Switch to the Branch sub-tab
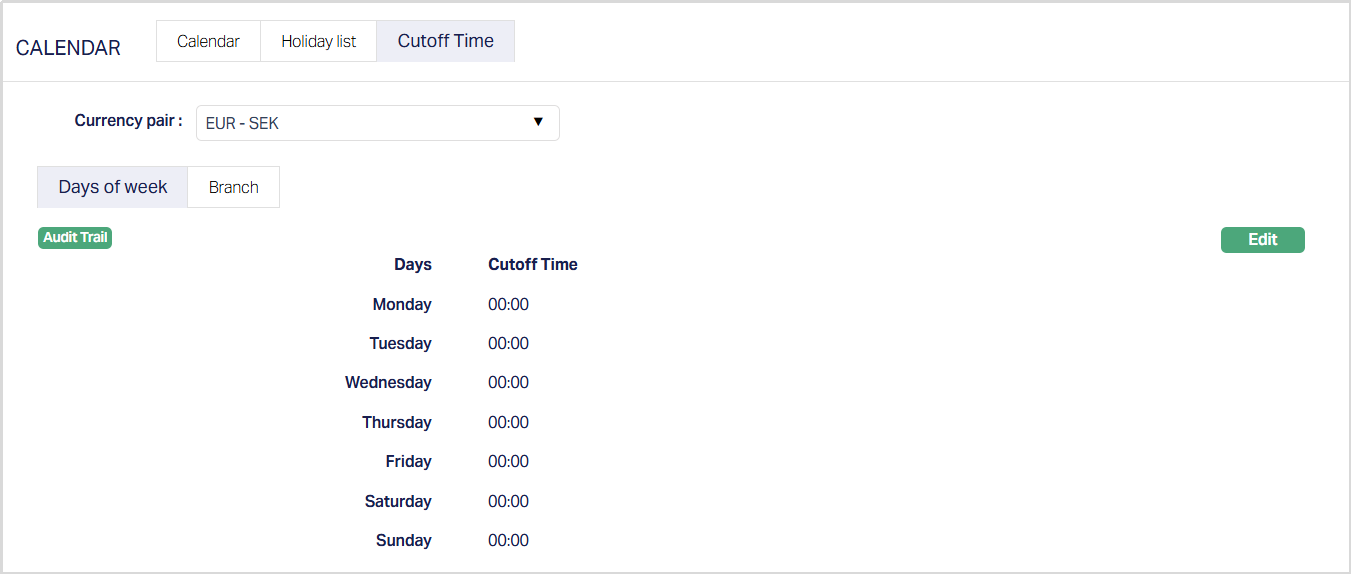Image resolution: width=1351 pixels, height=574 pixels. 233,187
